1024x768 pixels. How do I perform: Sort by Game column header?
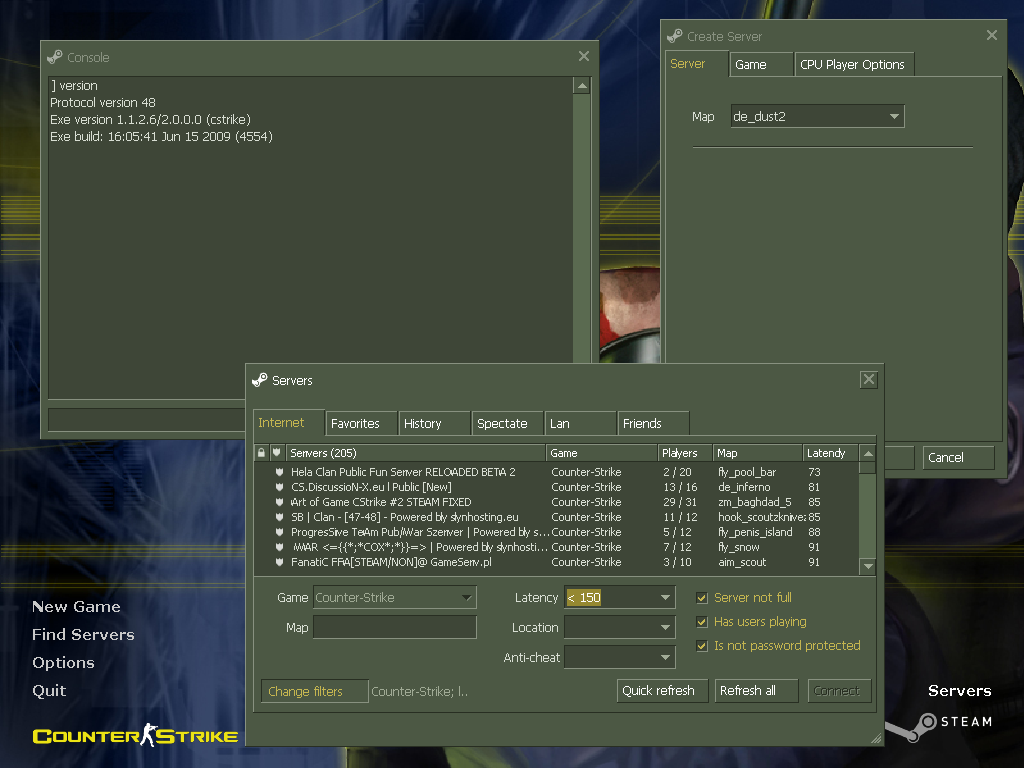(601, 453)
